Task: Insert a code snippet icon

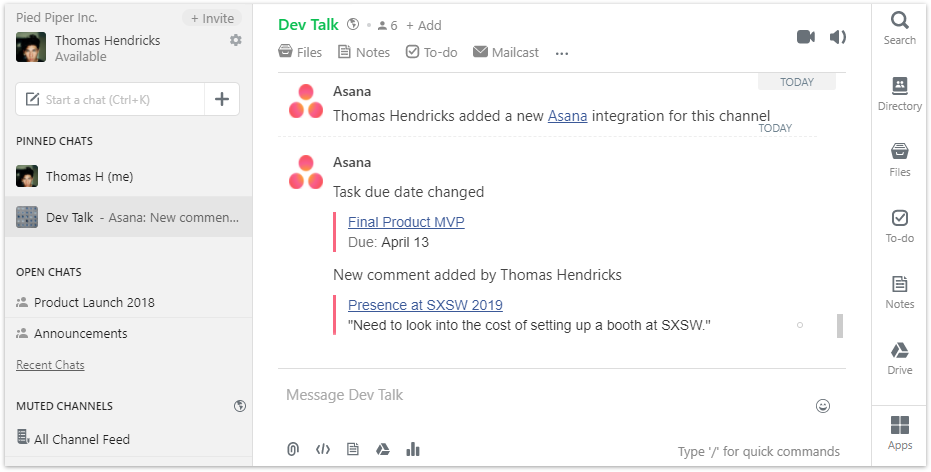Action: 322,449
